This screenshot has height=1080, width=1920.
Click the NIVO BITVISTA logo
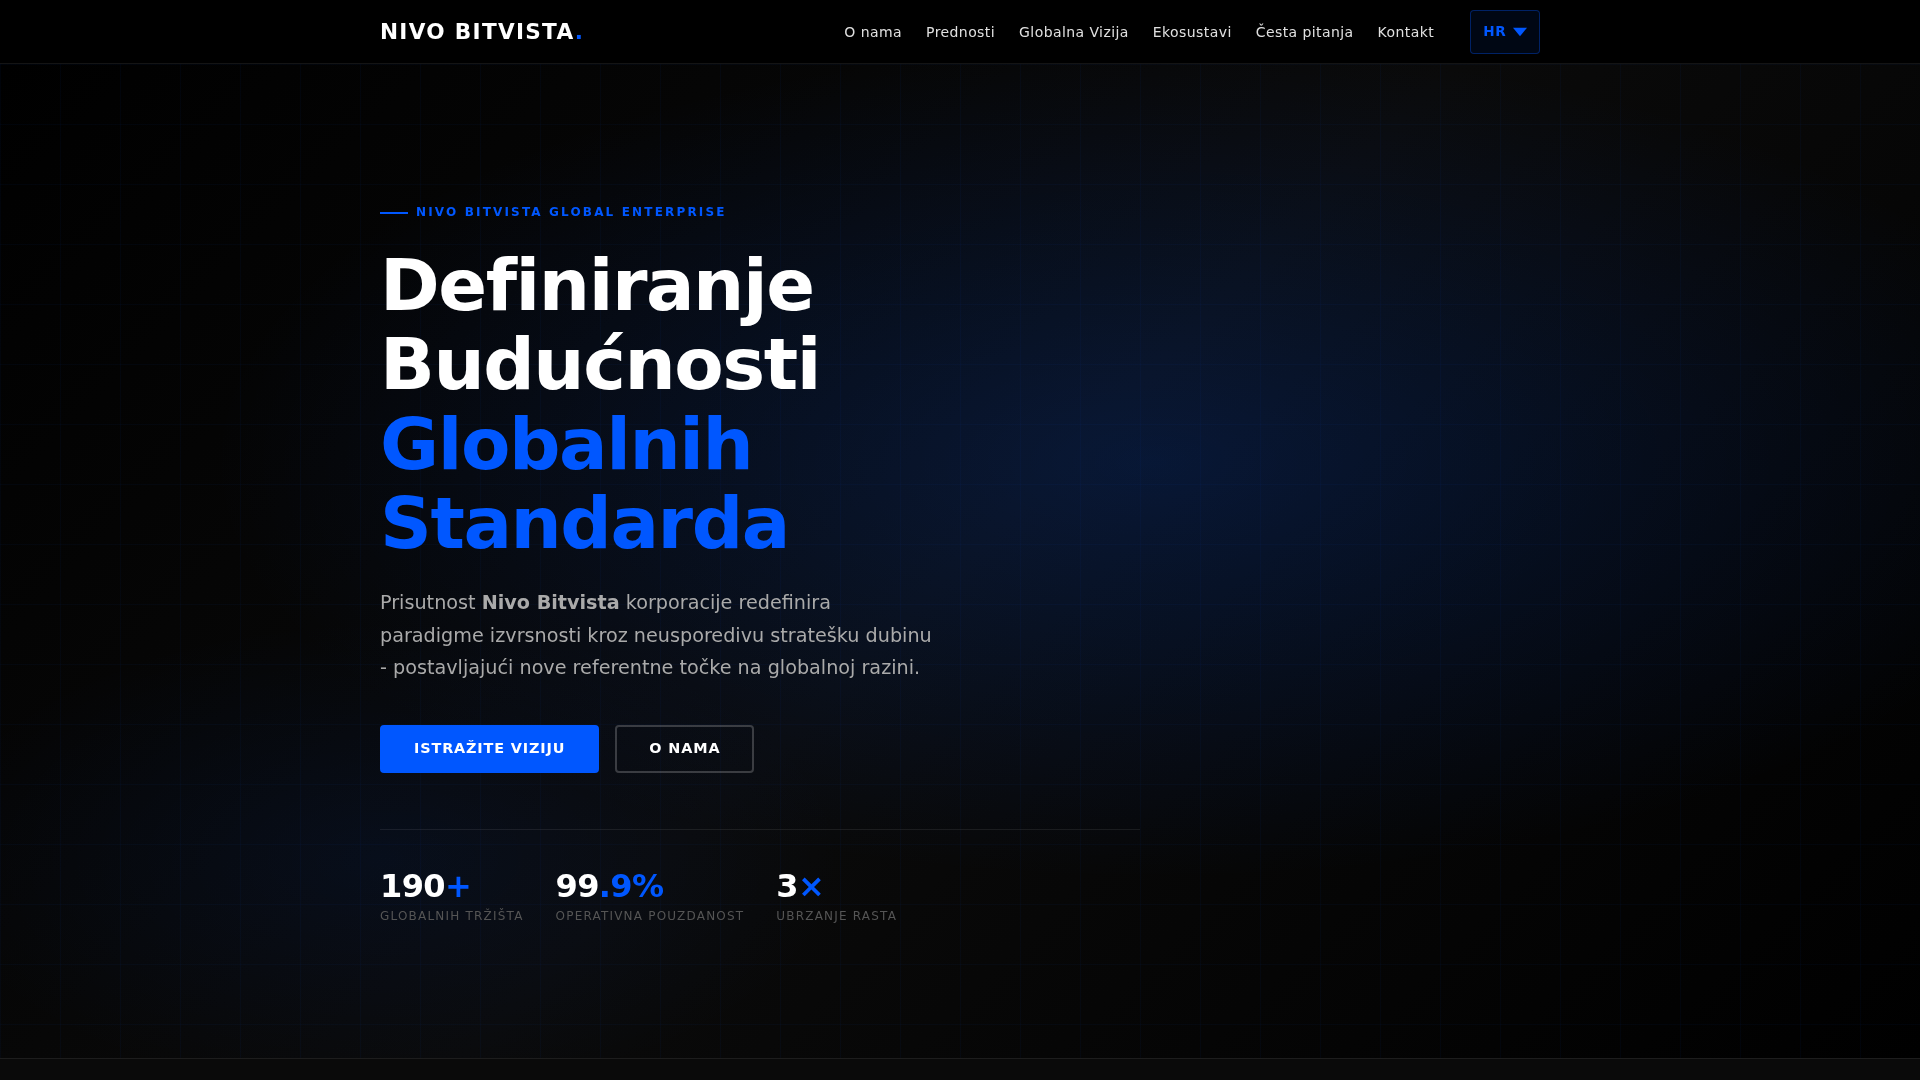coord(481,32)
